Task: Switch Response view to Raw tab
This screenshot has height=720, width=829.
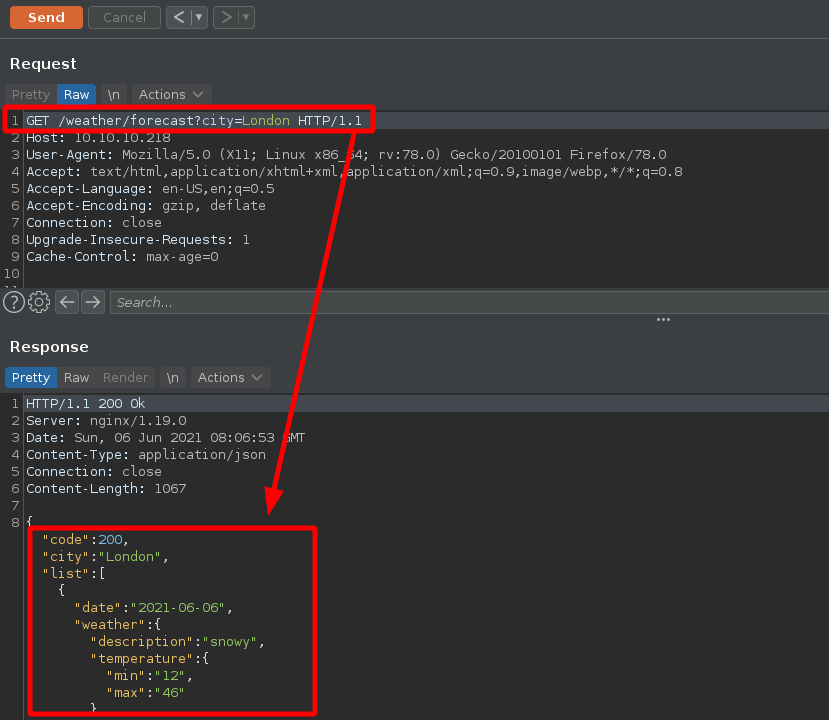Action: click(76, 377)
